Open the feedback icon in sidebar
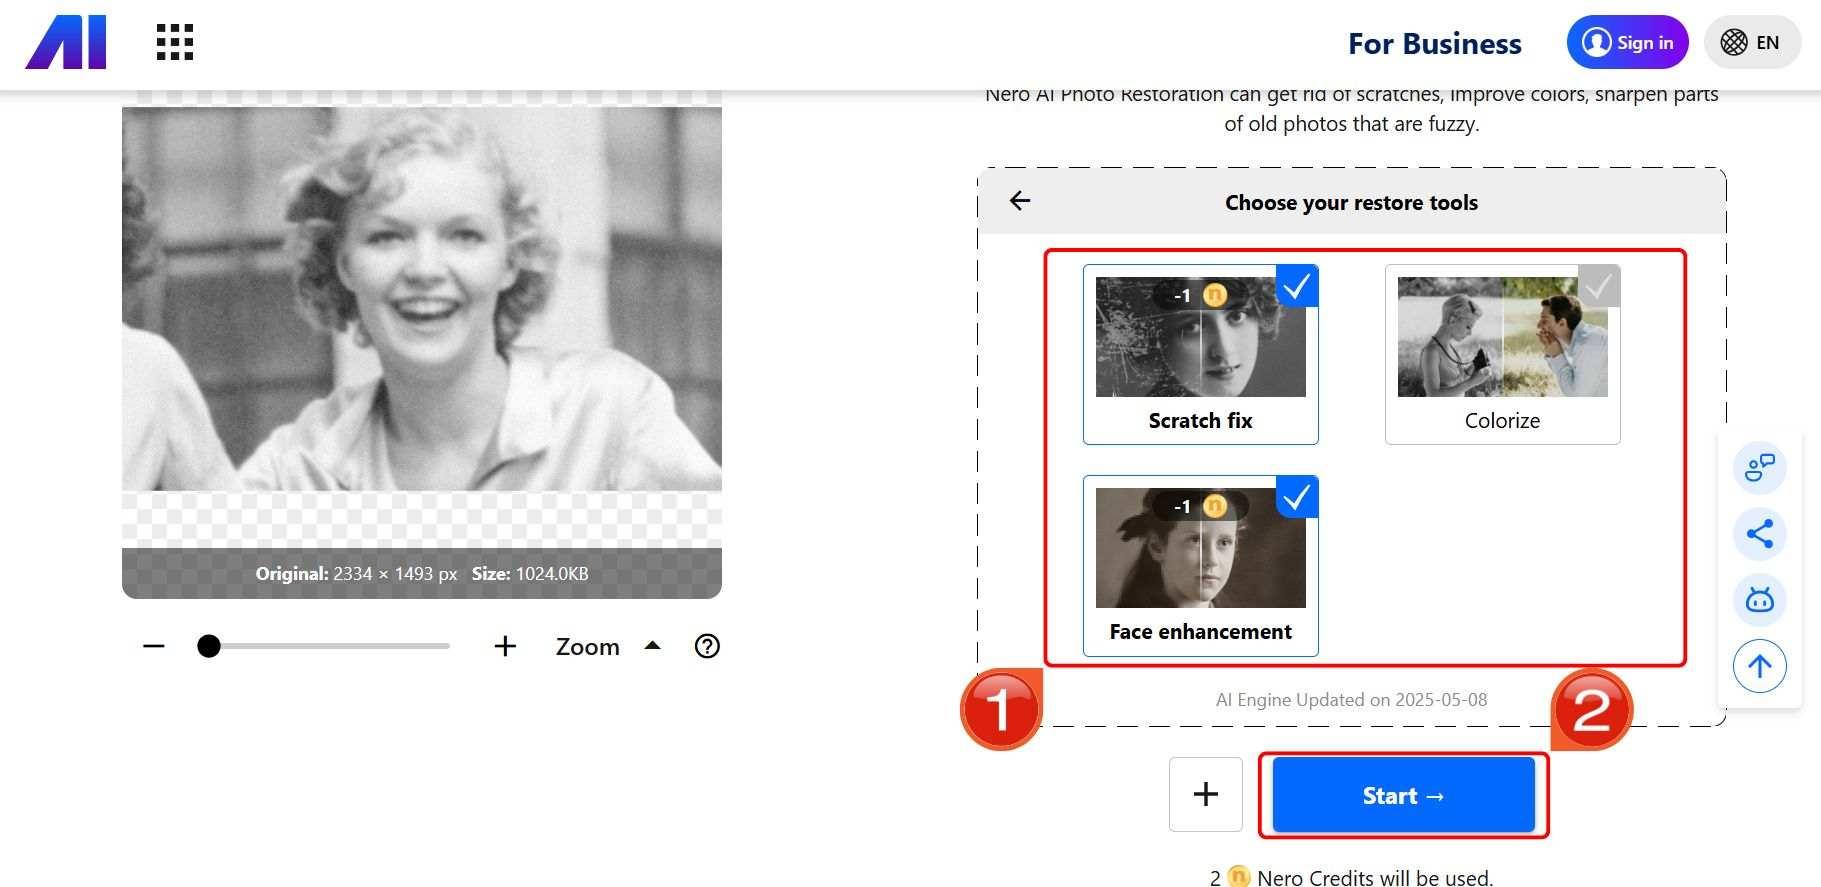The height and width of the screenshot is (887, 1821). (x=1759, y=467)
